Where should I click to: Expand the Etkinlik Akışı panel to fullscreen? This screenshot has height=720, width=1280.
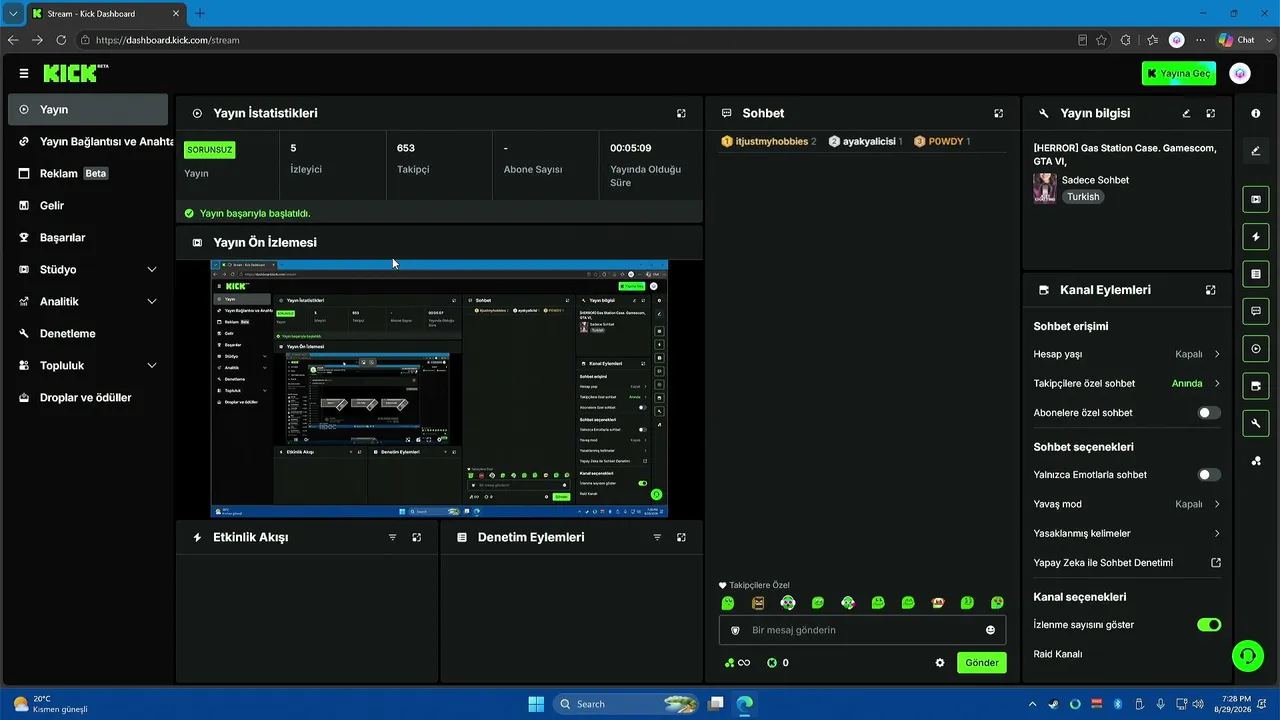pyautogui.click(x=417, y=538)
